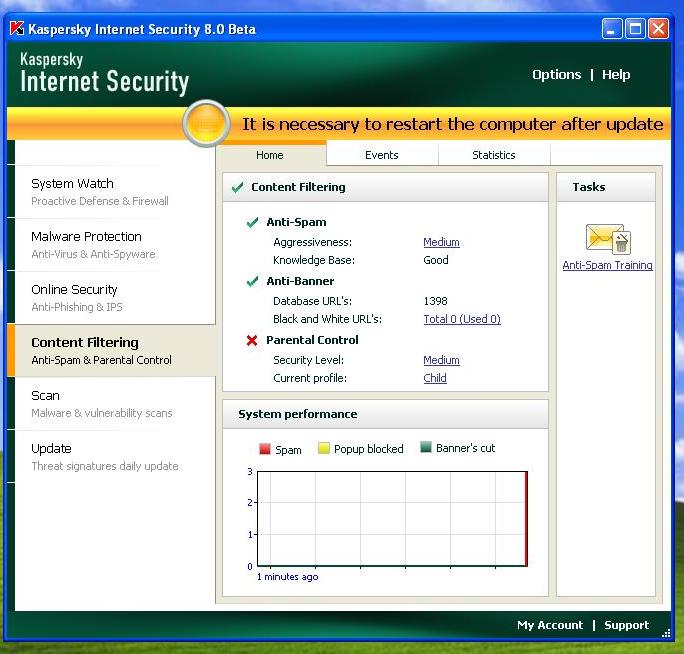Click the Kaspersky K logo in title bar
Image resolution: width=684 pixels, height=654 pixels.
[17, 28]
